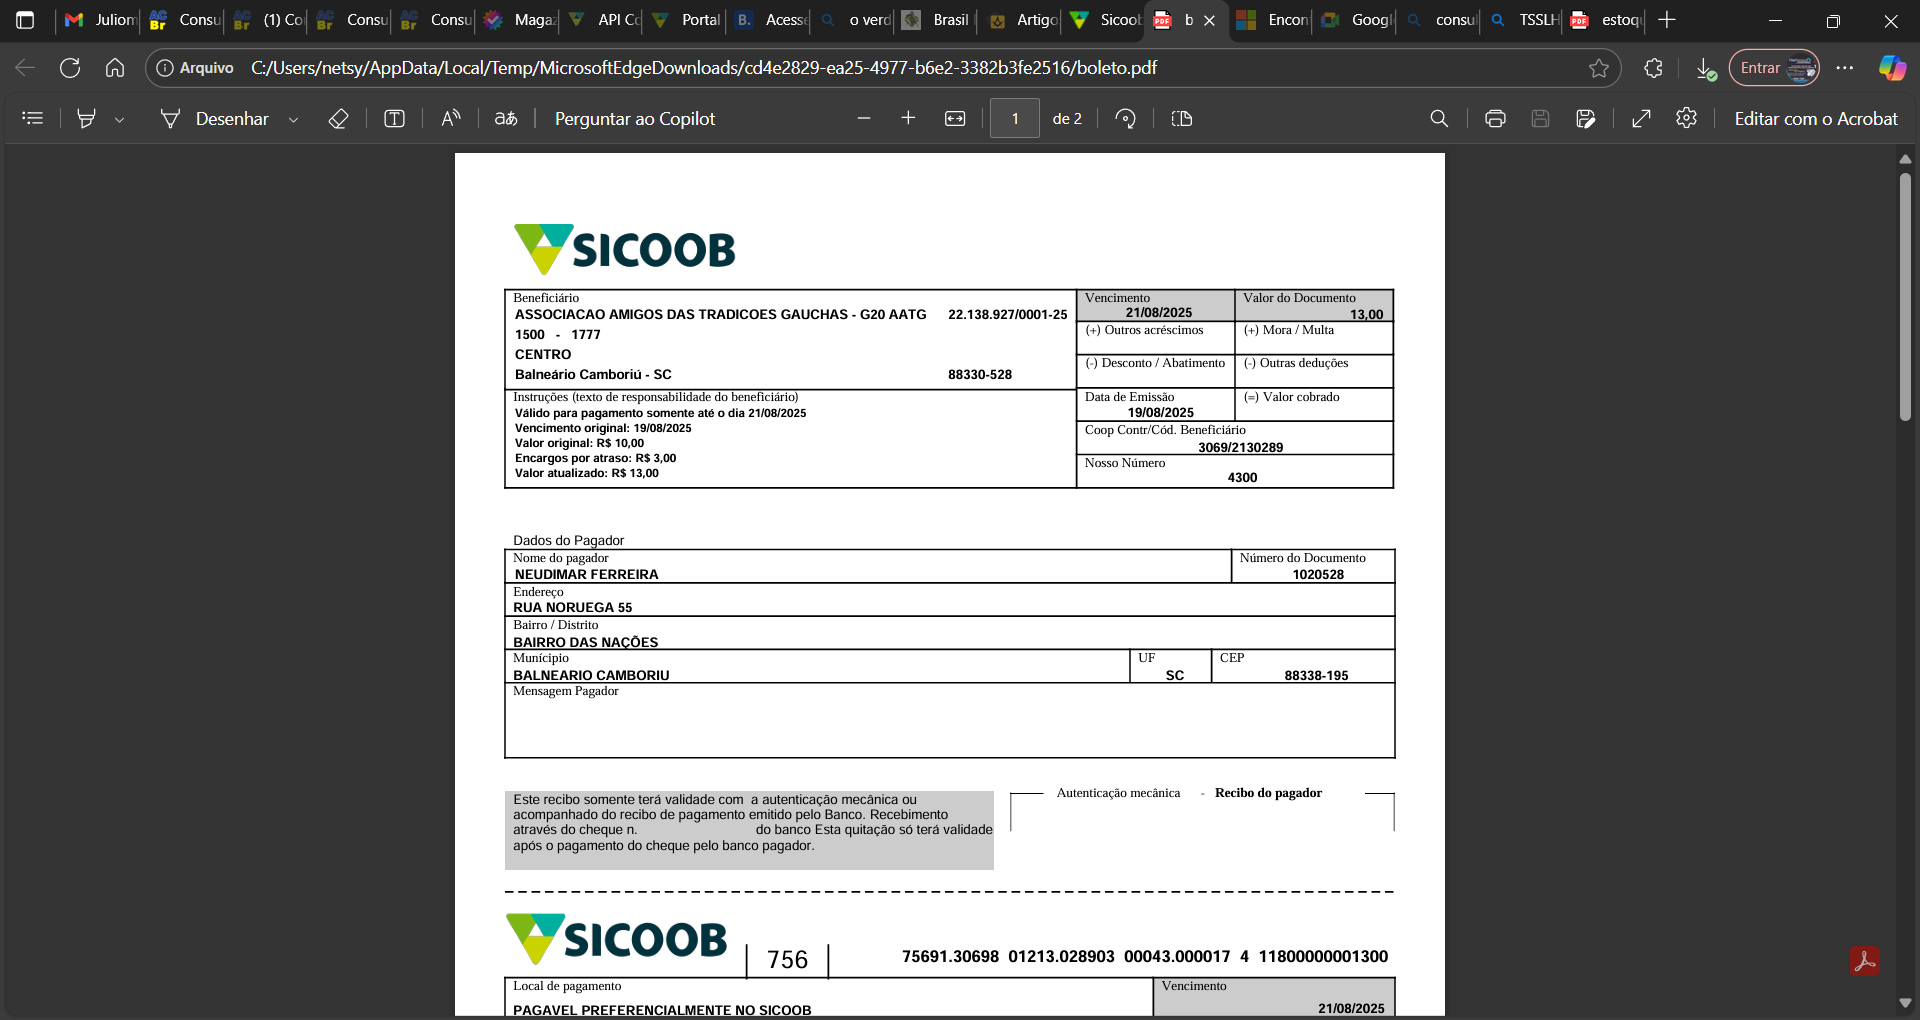The height and width of the screenshot is (1020, 1920).
Task: Click the Entrar sign-in button
Action: tap(1775, 68)
